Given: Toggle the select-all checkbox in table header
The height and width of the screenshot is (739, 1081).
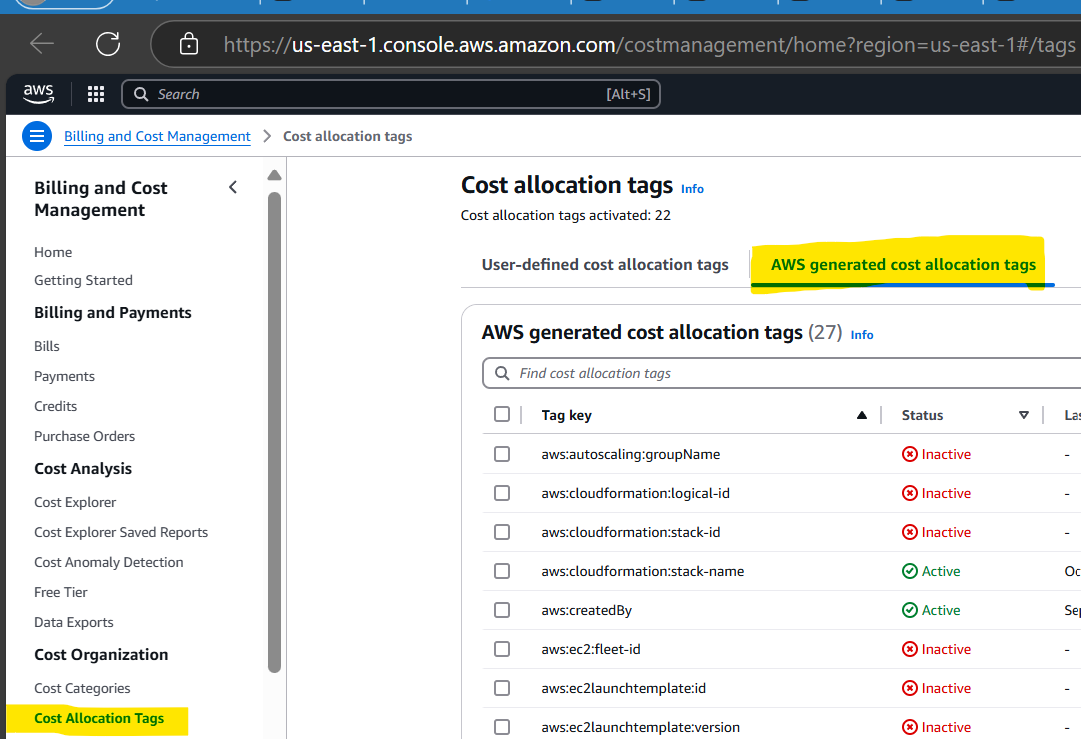Looking at the screenshot, I should click(x=502, y=415).
